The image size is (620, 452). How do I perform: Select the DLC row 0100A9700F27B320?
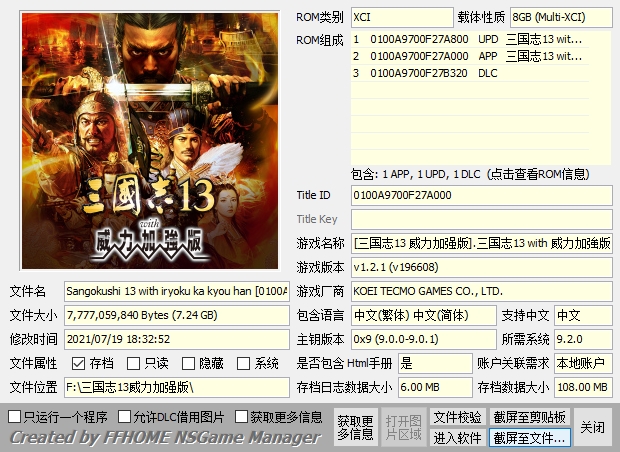pyautogui.click(x=470, y=74)
